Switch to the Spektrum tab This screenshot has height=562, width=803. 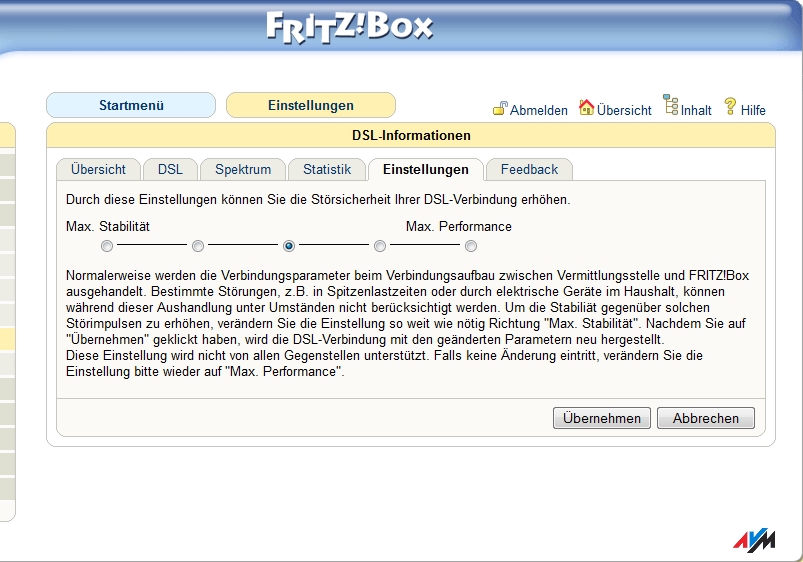[243, 170]
